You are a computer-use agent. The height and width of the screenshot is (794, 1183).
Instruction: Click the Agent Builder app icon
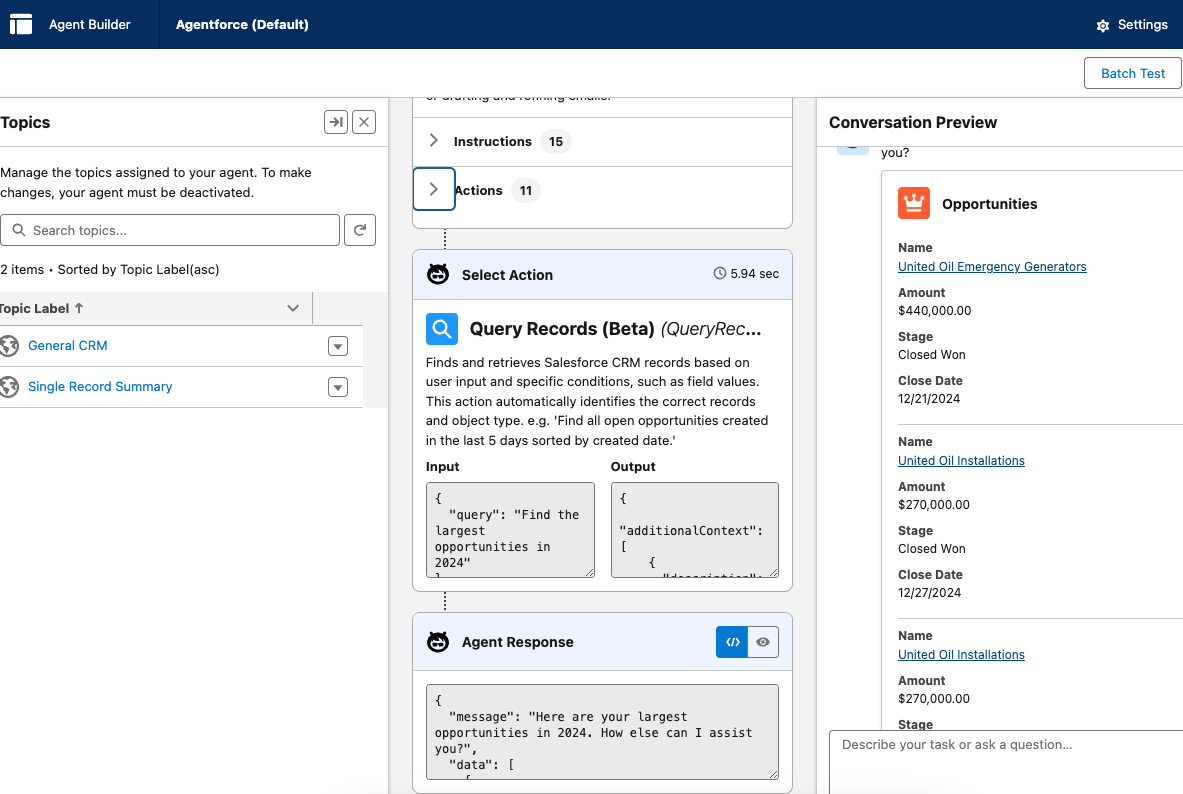point(21,24)
